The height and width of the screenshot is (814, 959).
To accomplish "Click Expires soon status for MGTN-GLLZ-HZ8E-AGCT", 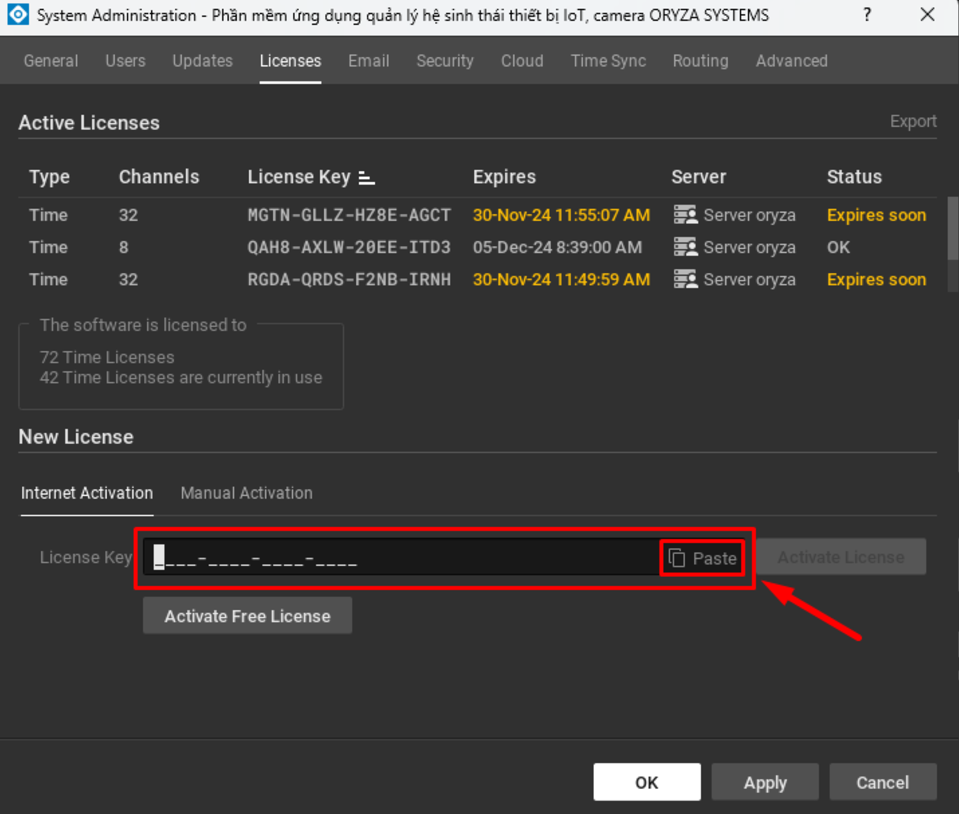I will tap(876, 215).
